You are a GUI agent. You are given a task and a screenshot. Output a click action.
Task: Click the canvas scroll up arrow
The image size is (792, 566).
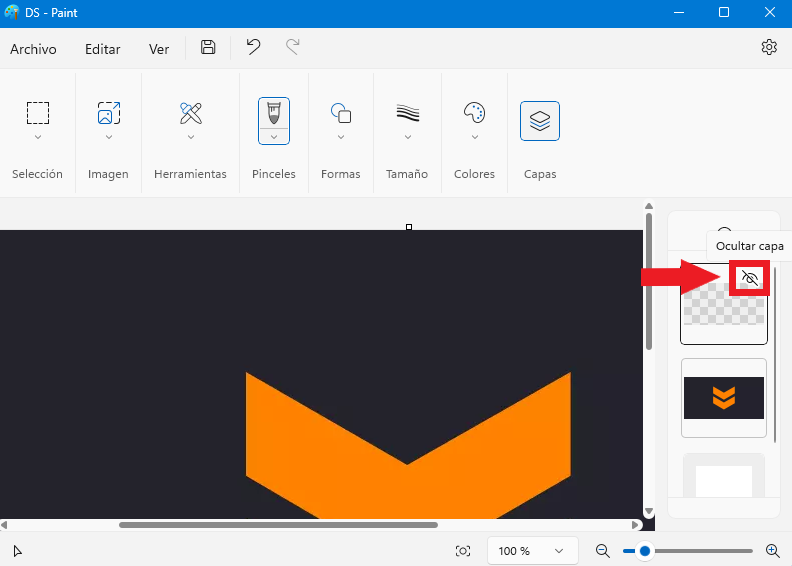coord(649,206)
